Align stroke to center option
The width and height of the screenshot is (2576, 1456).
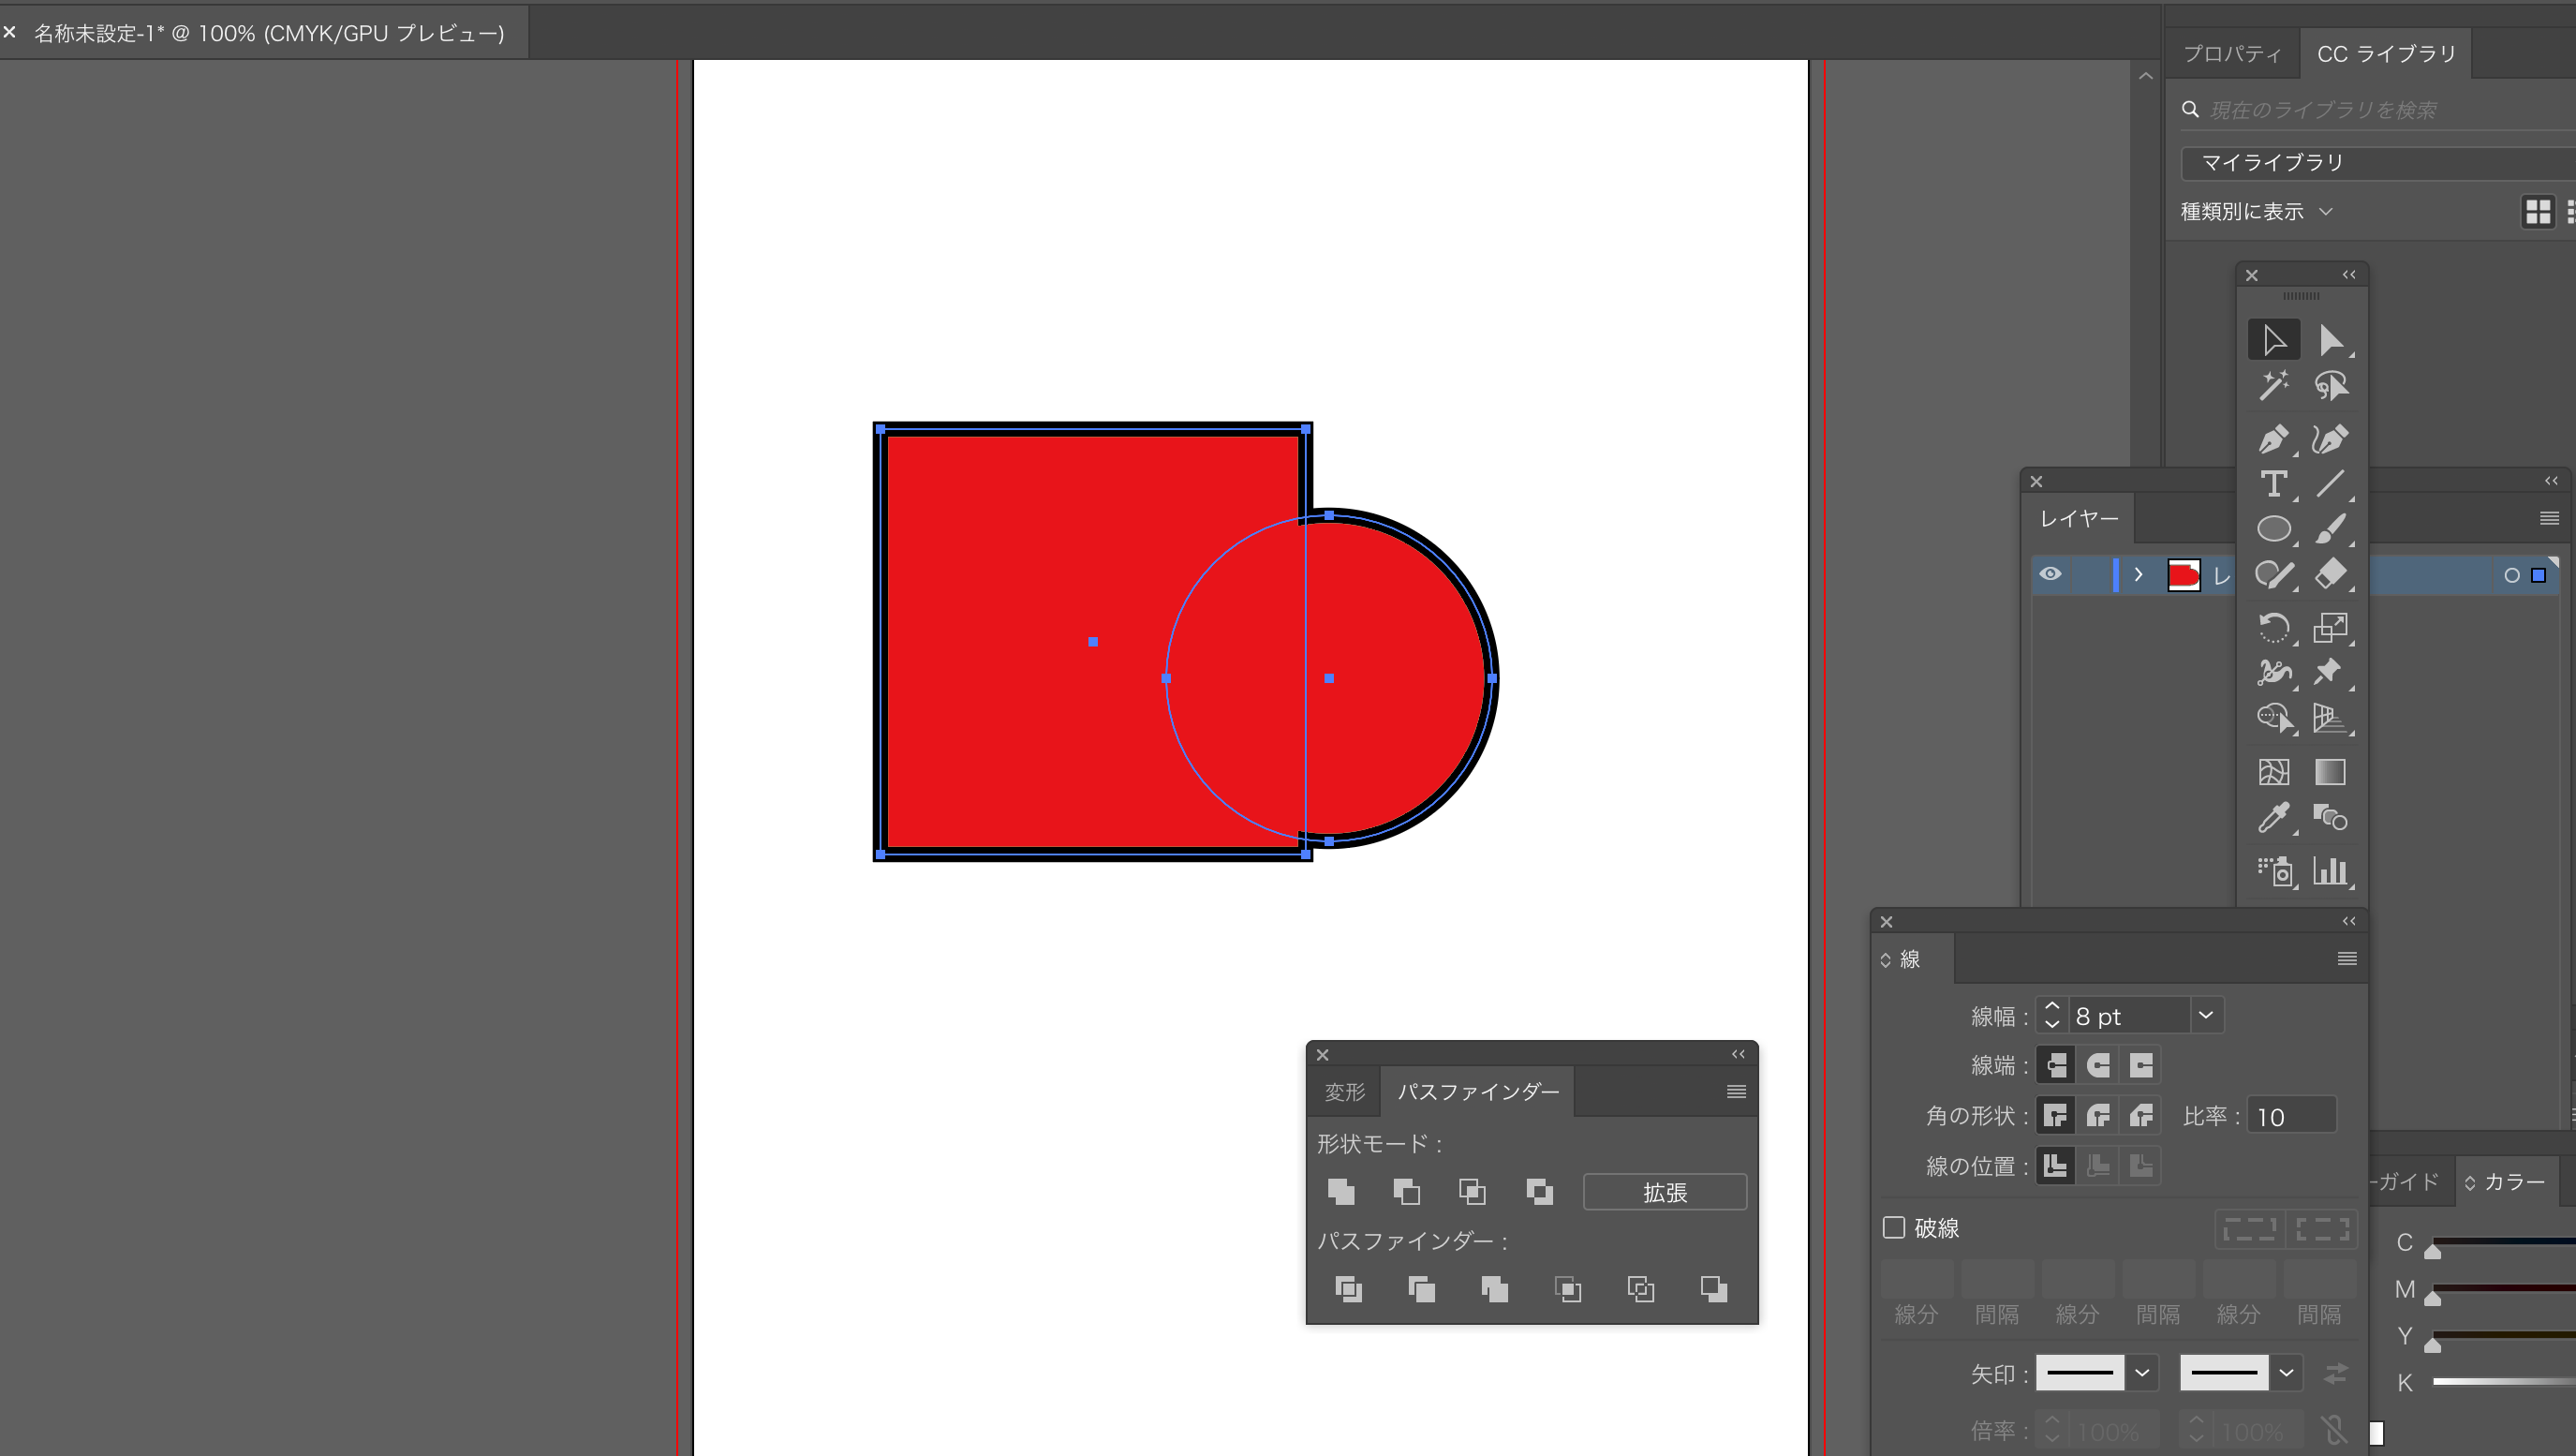tap(2055, 1165)
